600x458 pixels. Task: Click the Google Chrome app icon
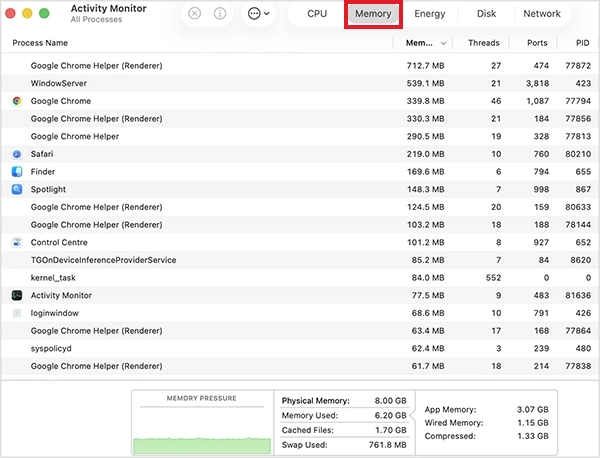click(17, 101)
